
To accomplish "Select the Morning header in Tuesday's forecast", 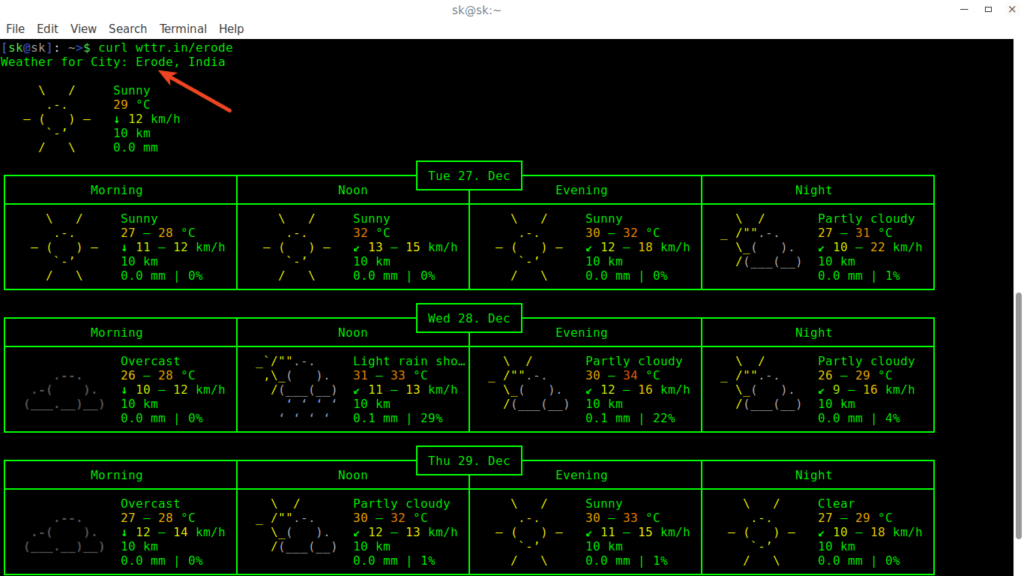I will click(116, 190).
